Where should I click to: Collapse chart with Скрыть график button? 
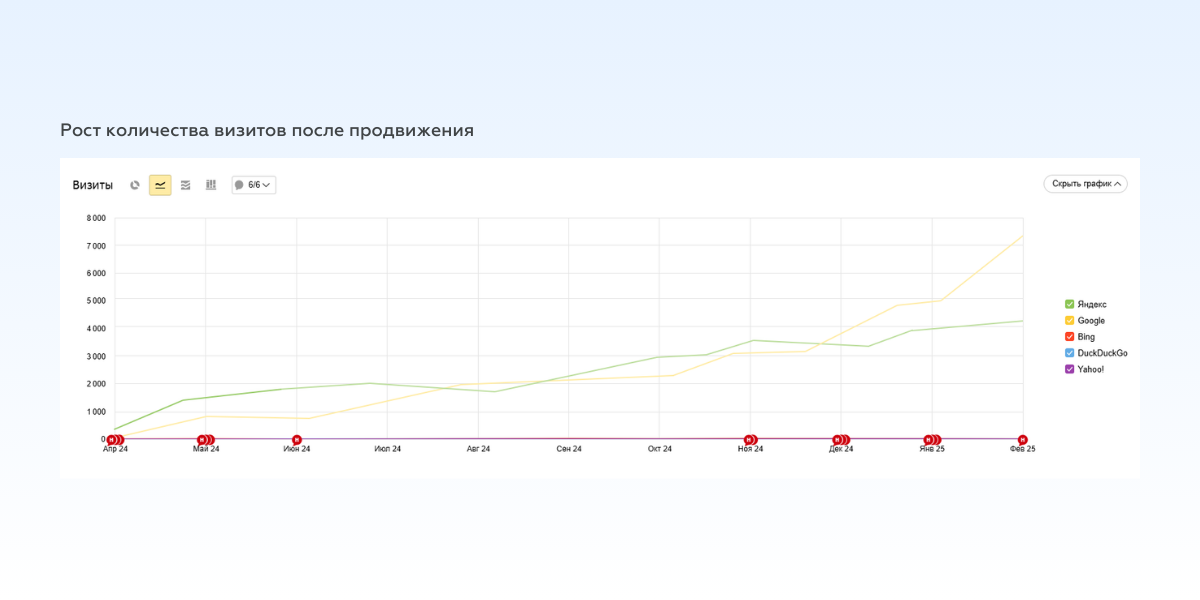click(1085, 184)
